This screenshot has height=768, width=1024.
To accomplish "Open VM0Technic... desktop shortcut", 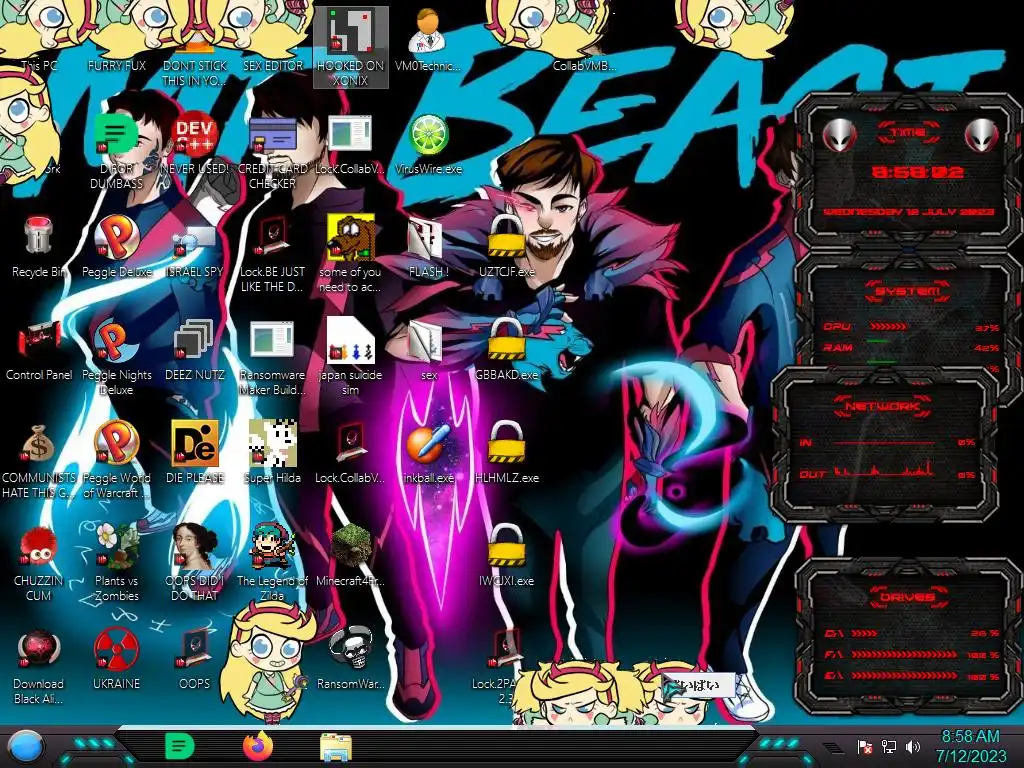I will click(x=428, y=39).
